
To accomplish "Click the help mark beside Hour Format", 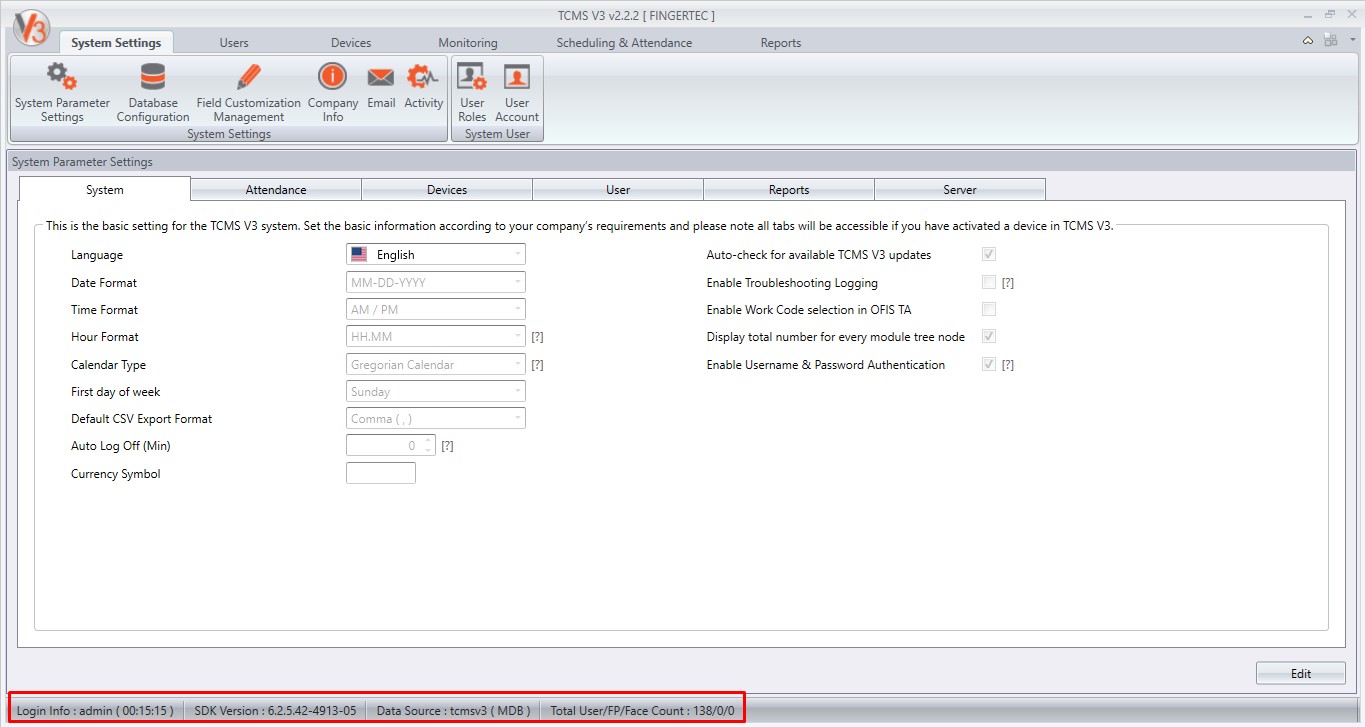I will pyautogui.click(x=537, y=338).
